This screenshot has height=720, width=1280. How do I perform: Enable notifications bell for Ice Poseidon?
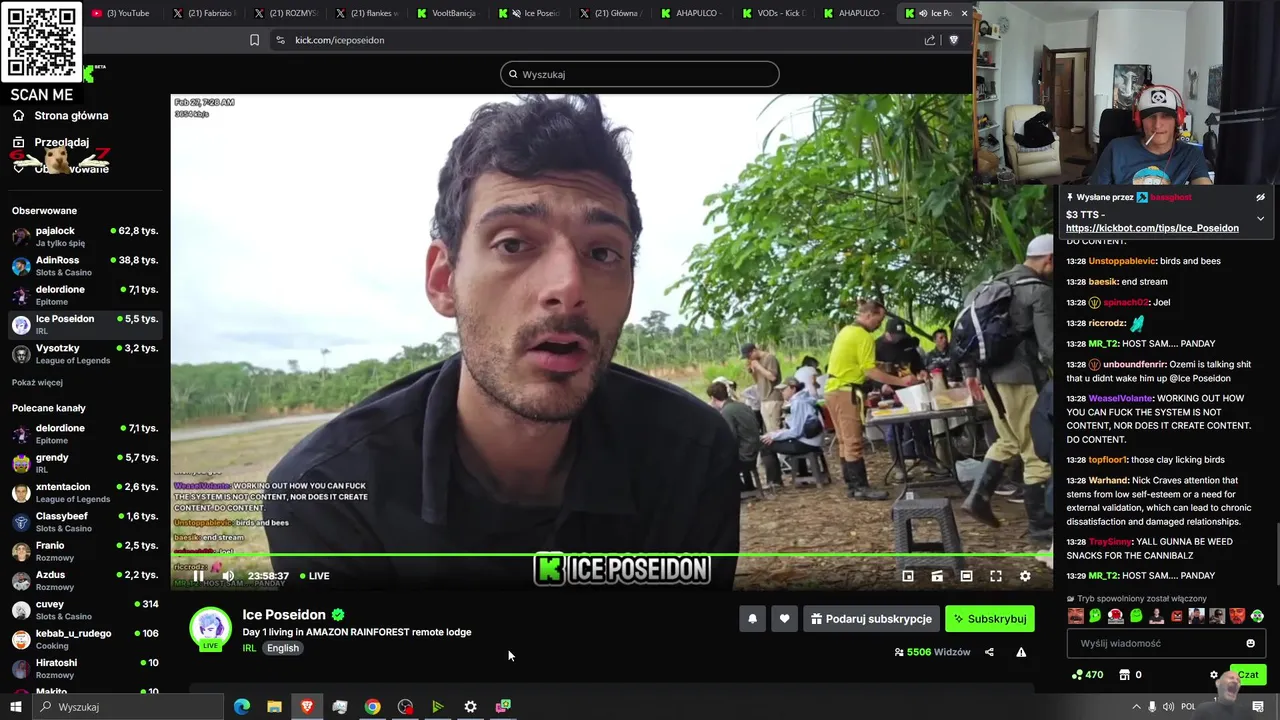[x=753, y=619]
